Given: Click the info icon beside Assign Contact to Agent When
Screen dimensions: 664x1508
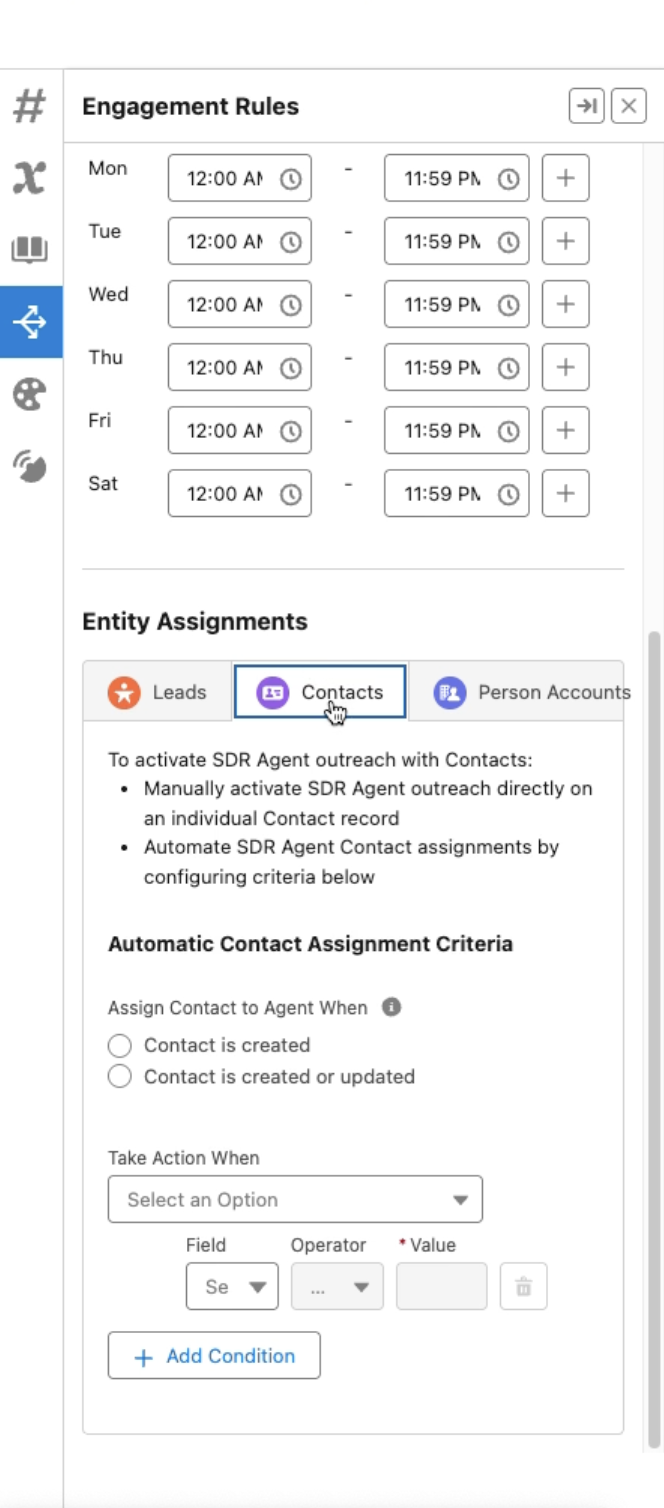Looking at the screenshot, I should (392, 1007).
